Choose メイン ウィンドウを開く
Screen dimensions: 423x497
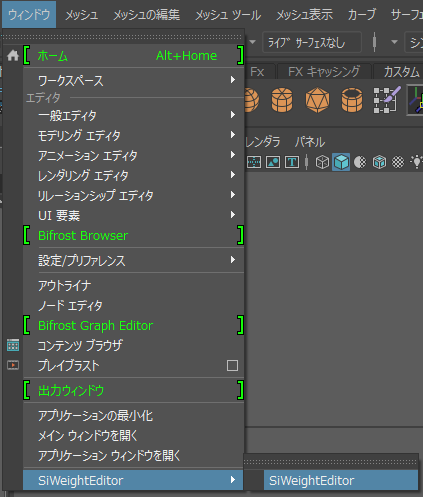[x=133, y=435]
